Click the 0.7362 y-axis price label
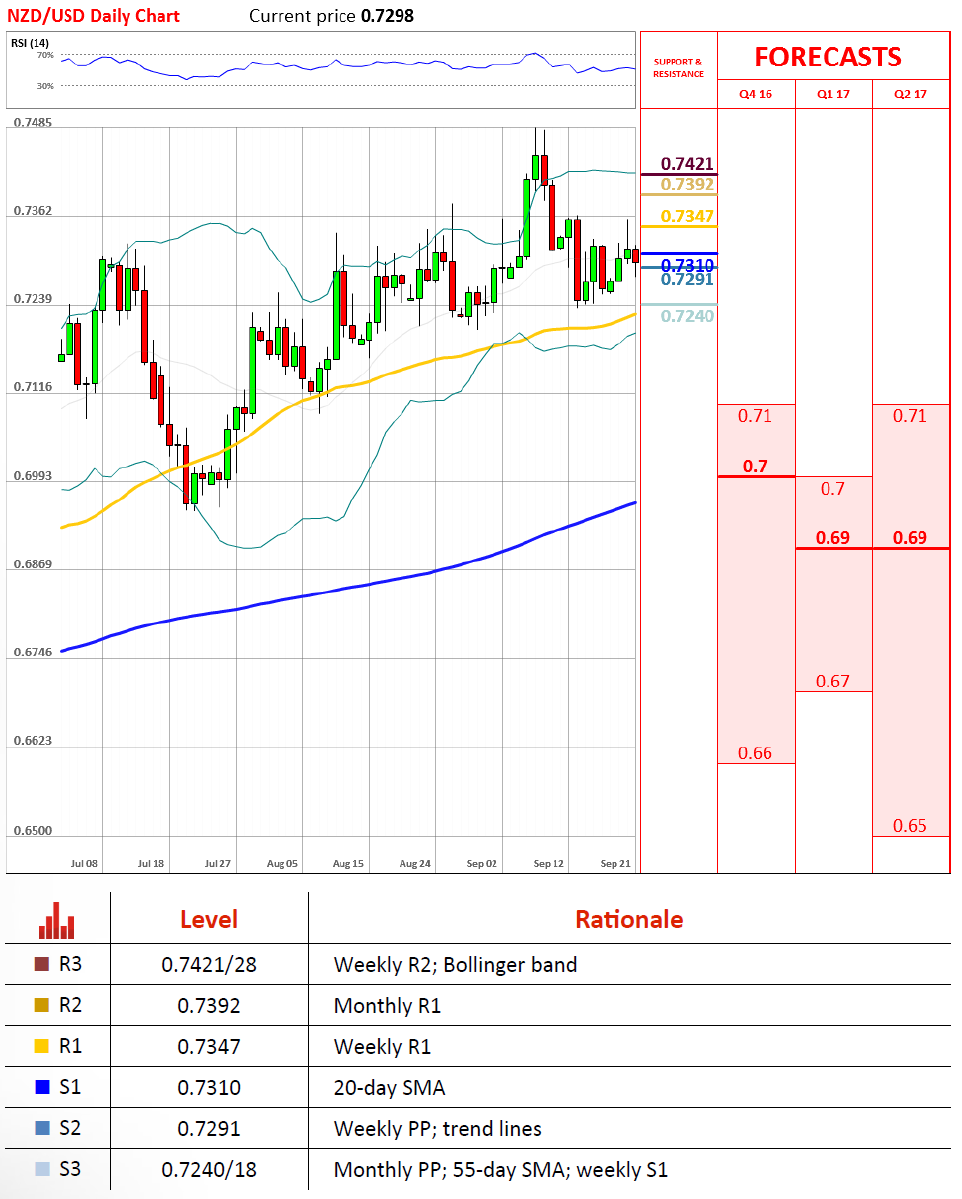Image resolution: width=962 pixels, height=1199 pixels. pyautogui.click(x=33, y=210)
